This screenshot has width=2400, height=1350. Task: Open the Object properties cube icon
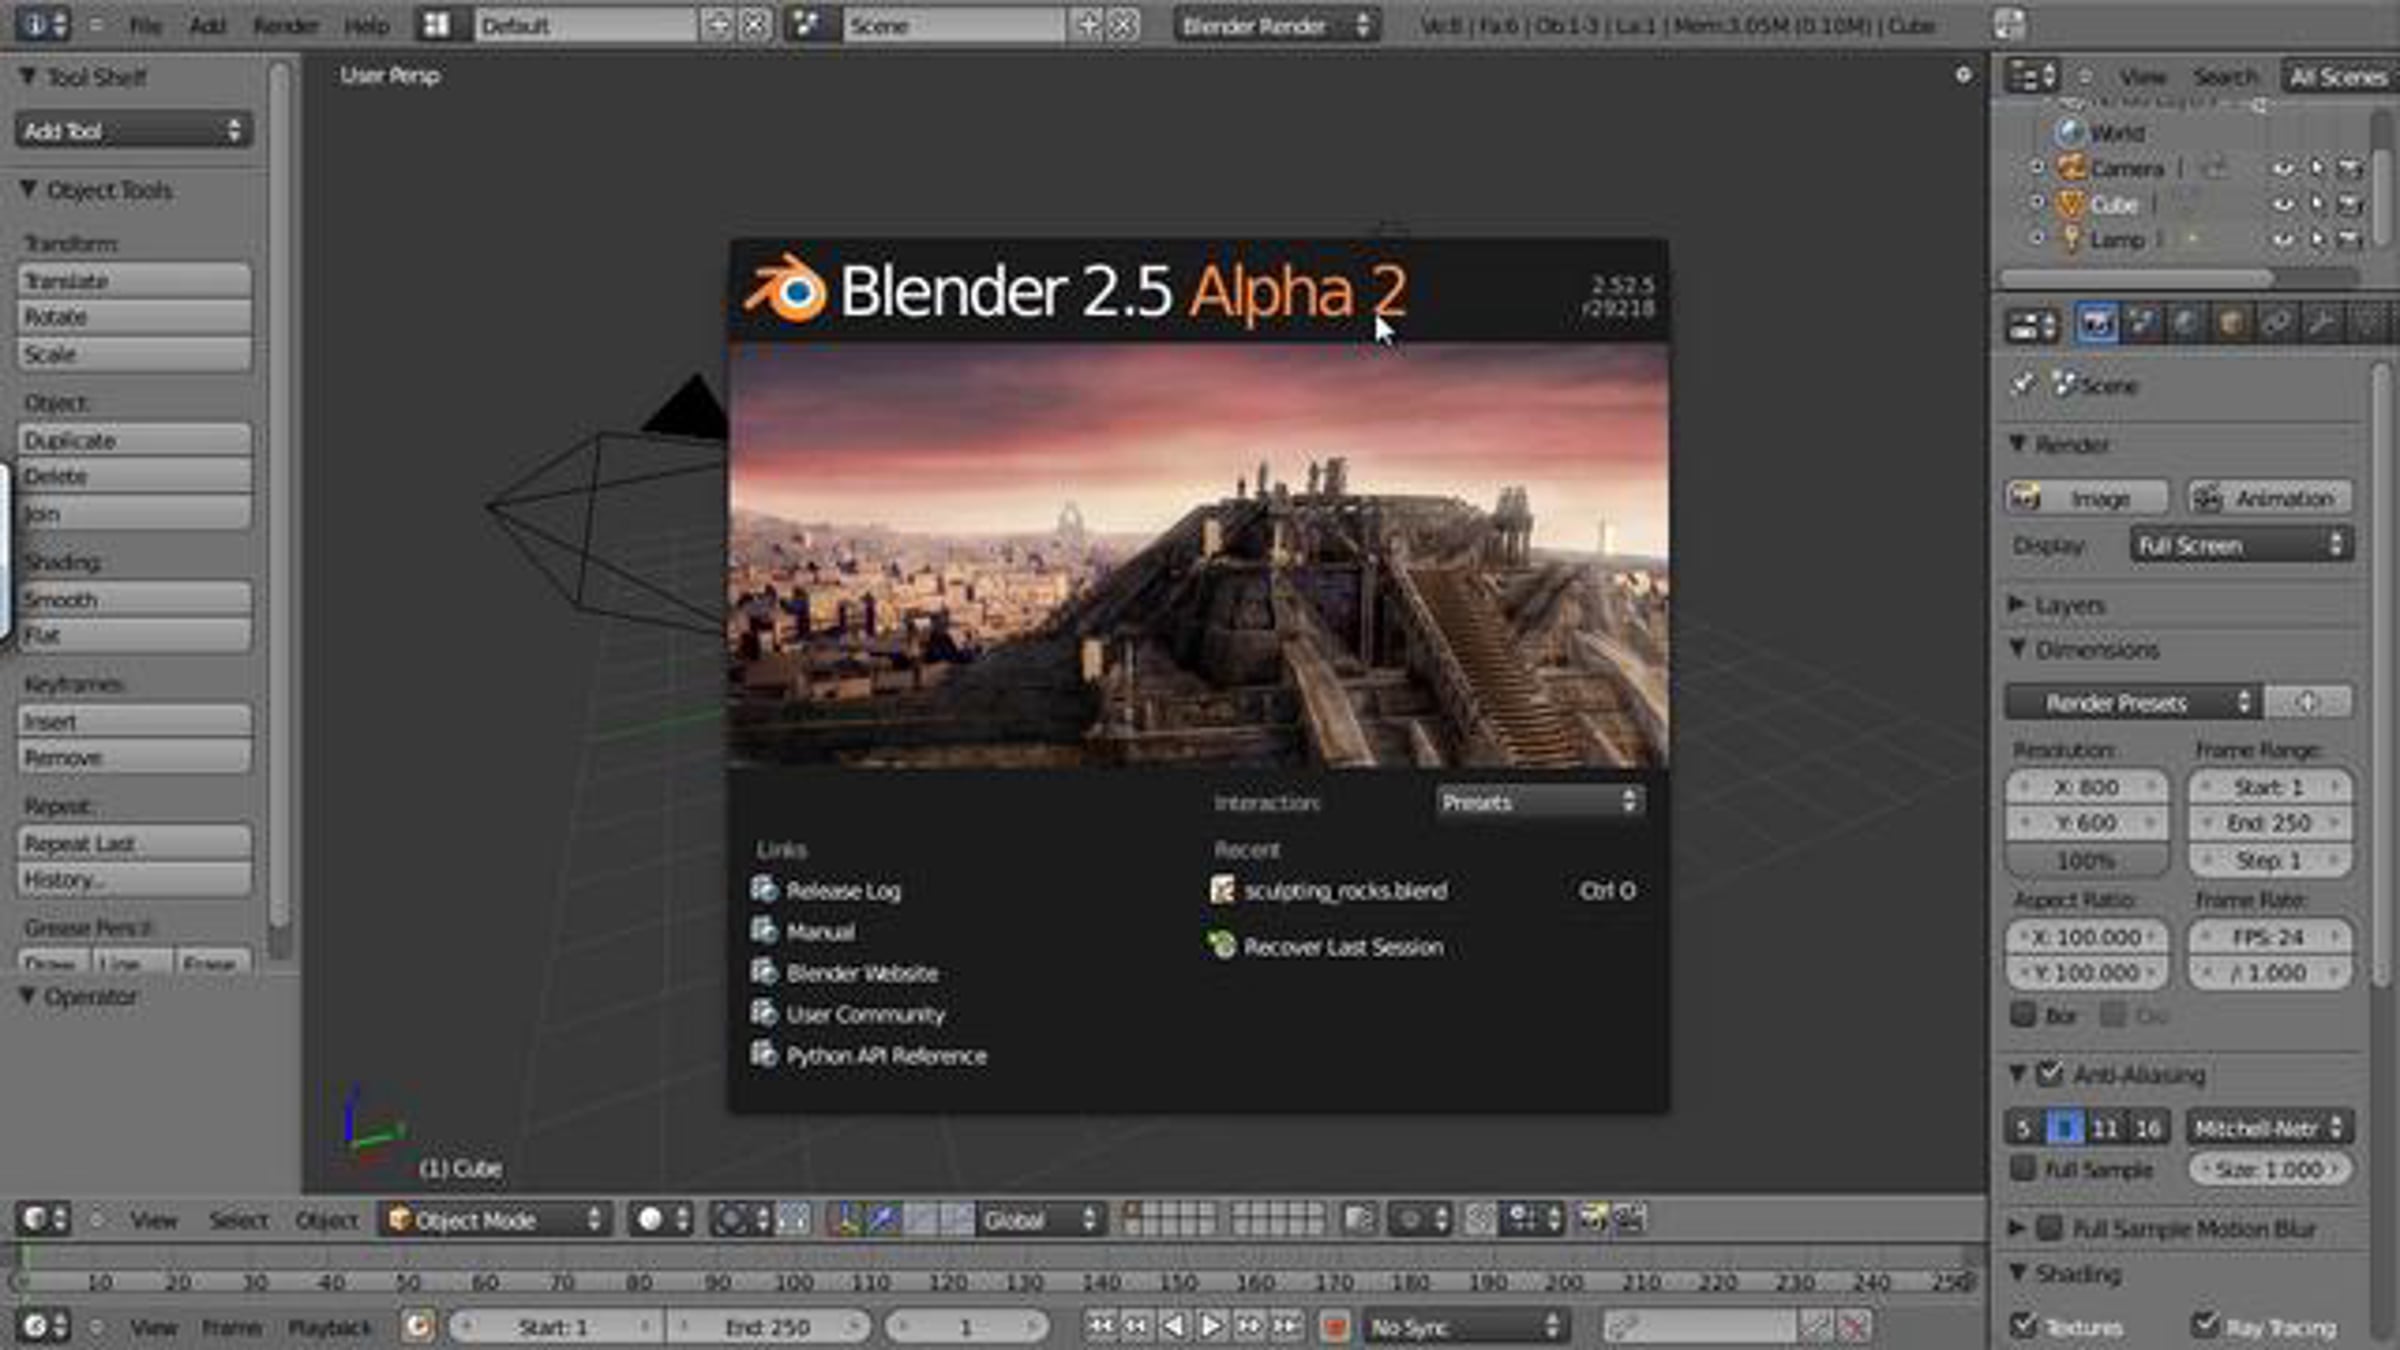coord(2231,324)
